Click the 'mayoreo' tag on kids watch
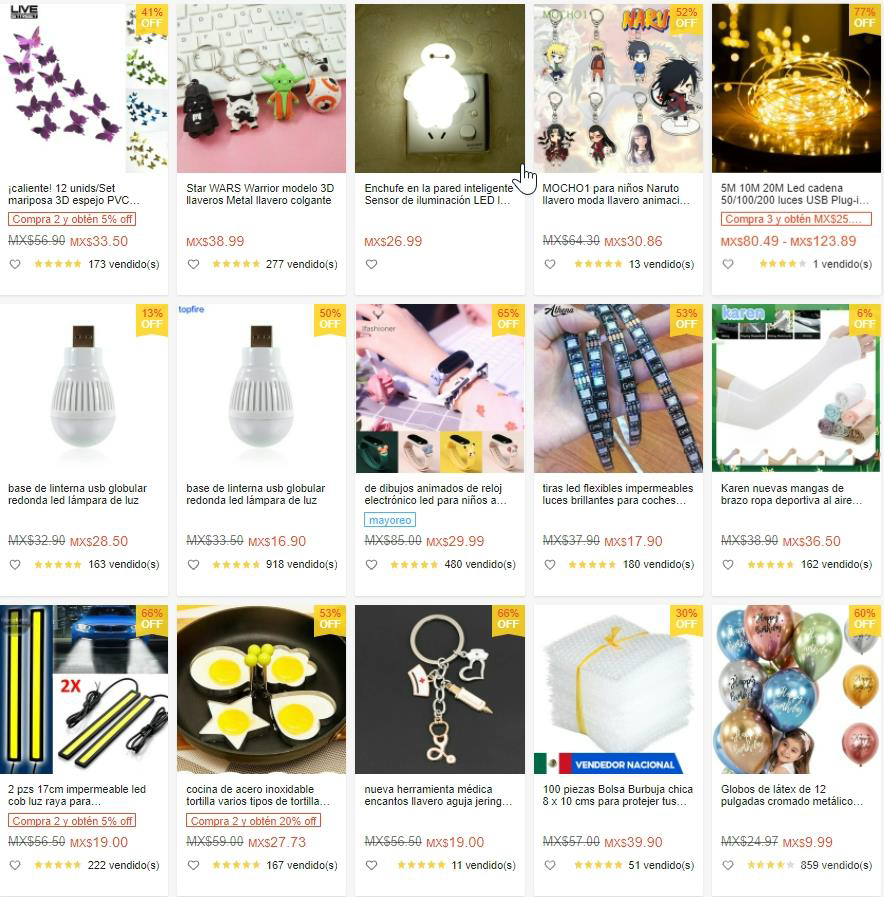 coord(390,520)
